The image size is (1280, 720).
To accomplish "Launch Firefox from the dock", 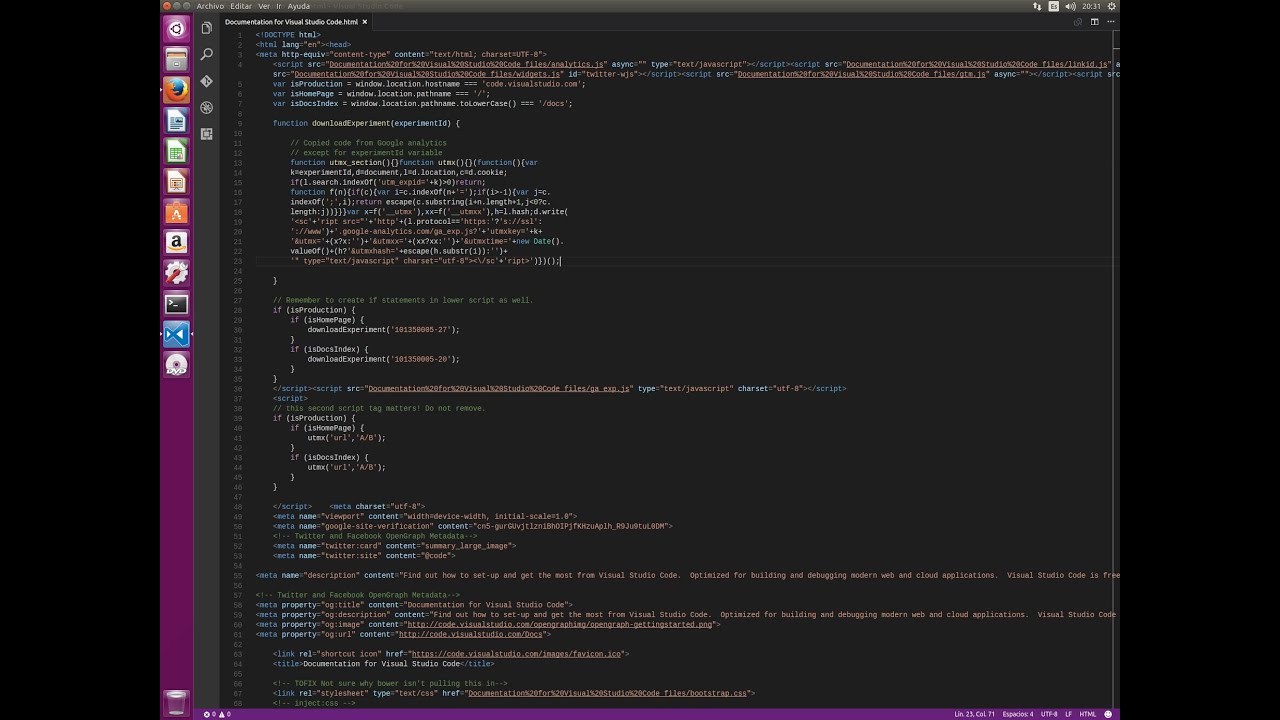I will 176,90.
